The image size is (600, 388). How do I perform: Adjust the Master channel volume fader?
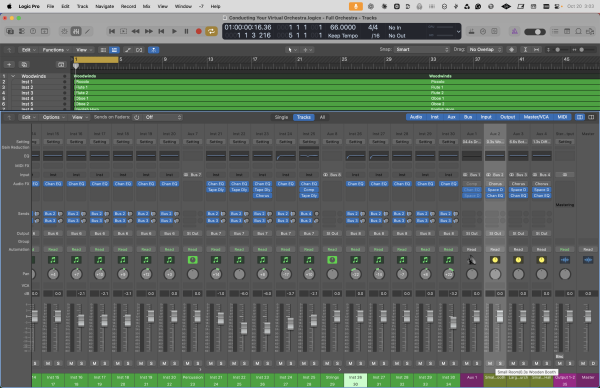tap(588, 316)
